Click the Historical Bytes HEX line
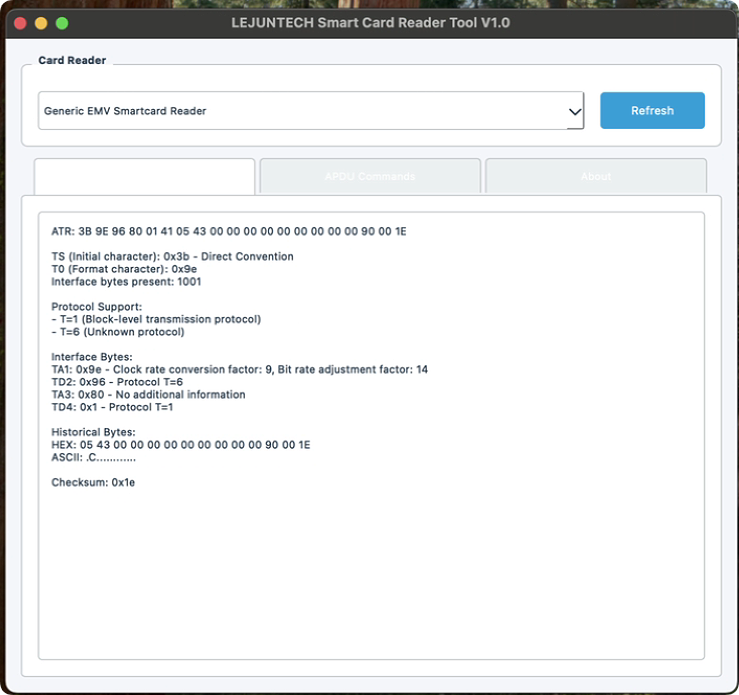Screen dimensions: 739x695 click(180, 445)
